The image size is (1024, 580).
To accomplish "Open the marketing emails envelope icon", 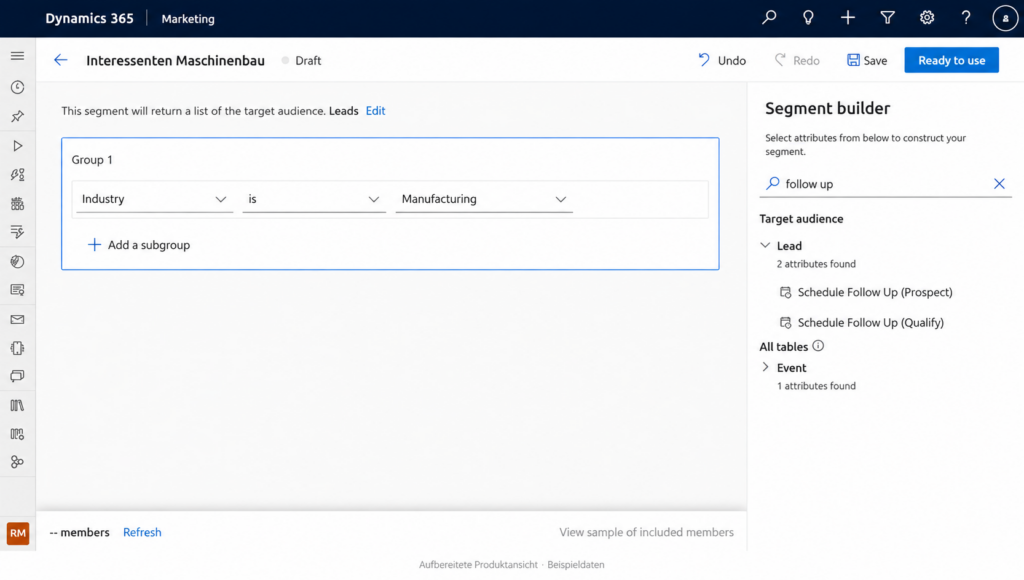I will (18, 319).
